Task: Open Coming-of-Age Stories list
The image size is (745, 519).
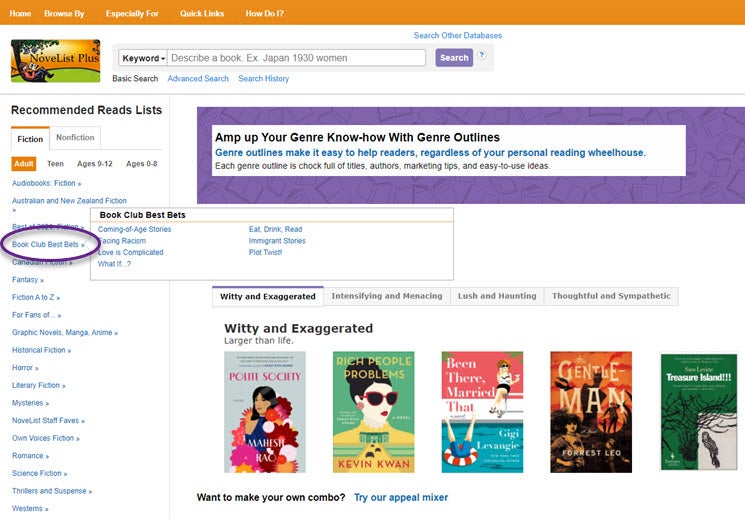Action: pyautogui.click(x=134, y=229)
